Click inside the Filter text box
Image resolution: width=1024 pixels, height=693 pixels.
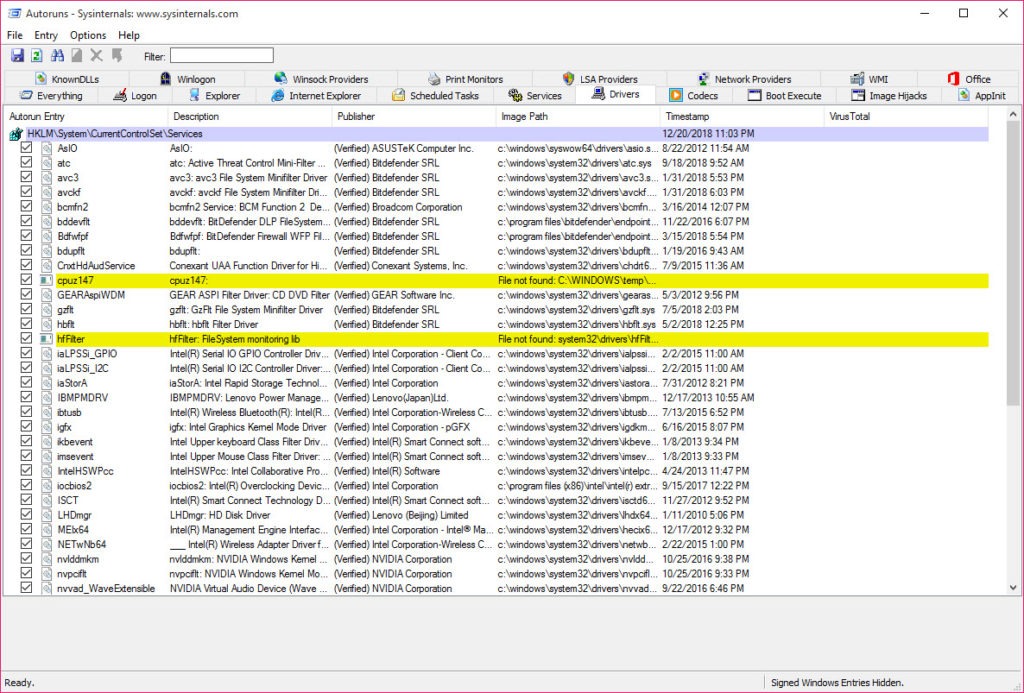point(221,56)
